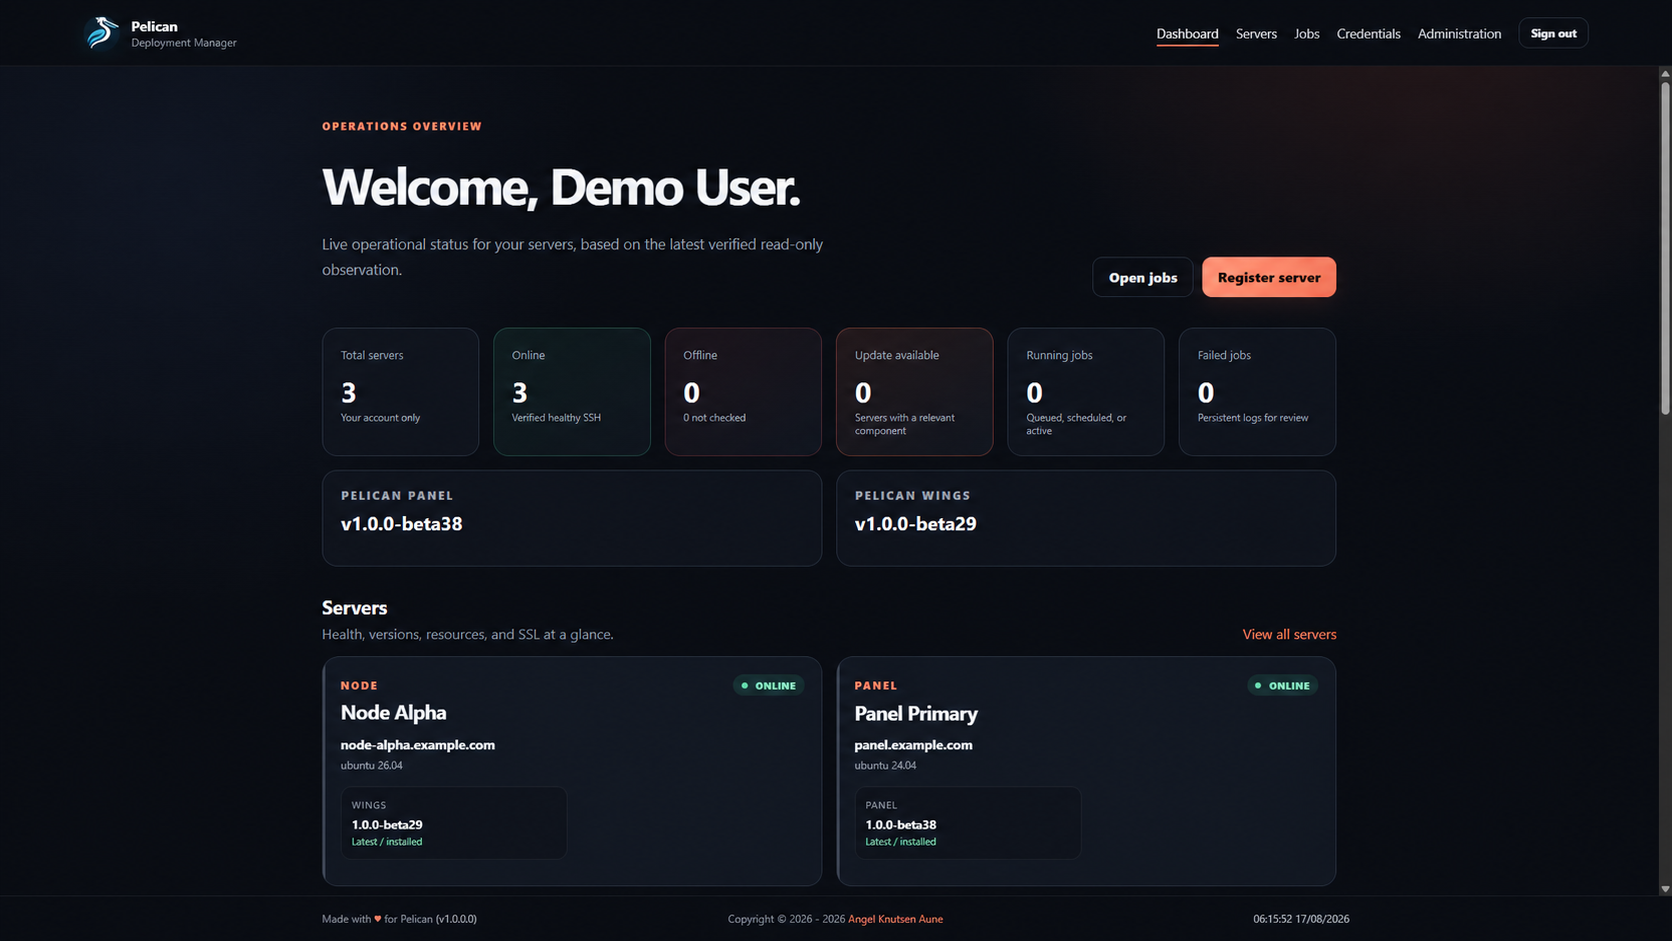Click scrollbar down arrow
1672x941 pixels.
point(1665,888)
